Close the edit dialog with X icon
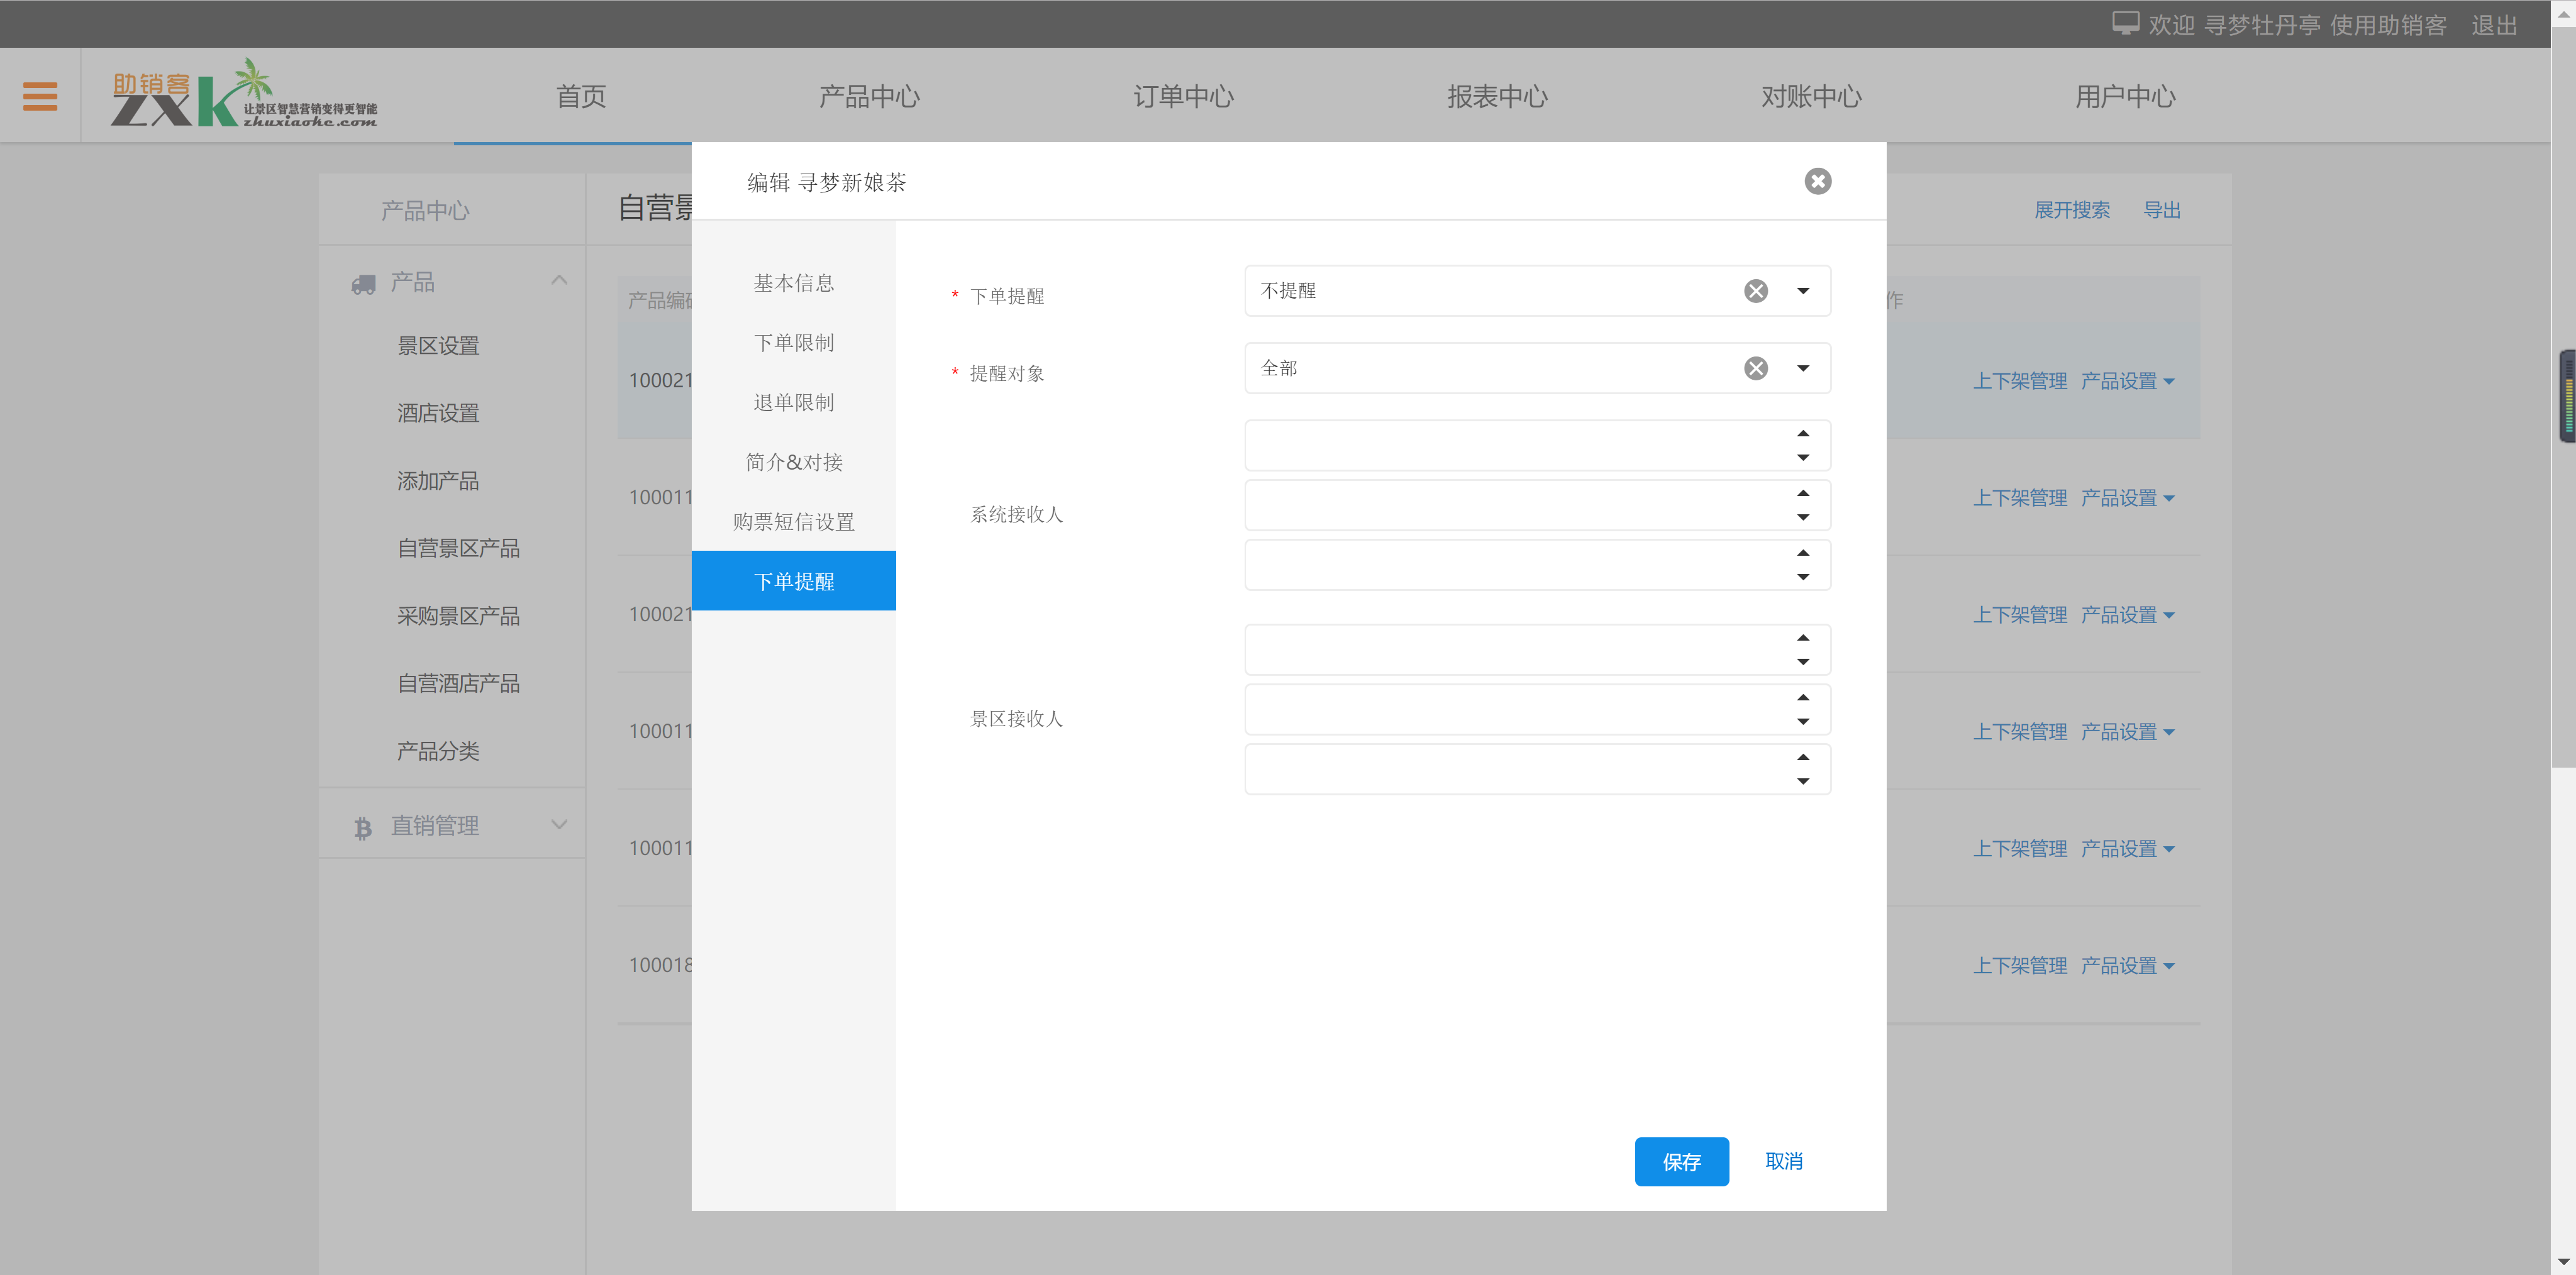Image resolution: width=2576 pixels, height=1275 pixels. tap(1817, 181)
